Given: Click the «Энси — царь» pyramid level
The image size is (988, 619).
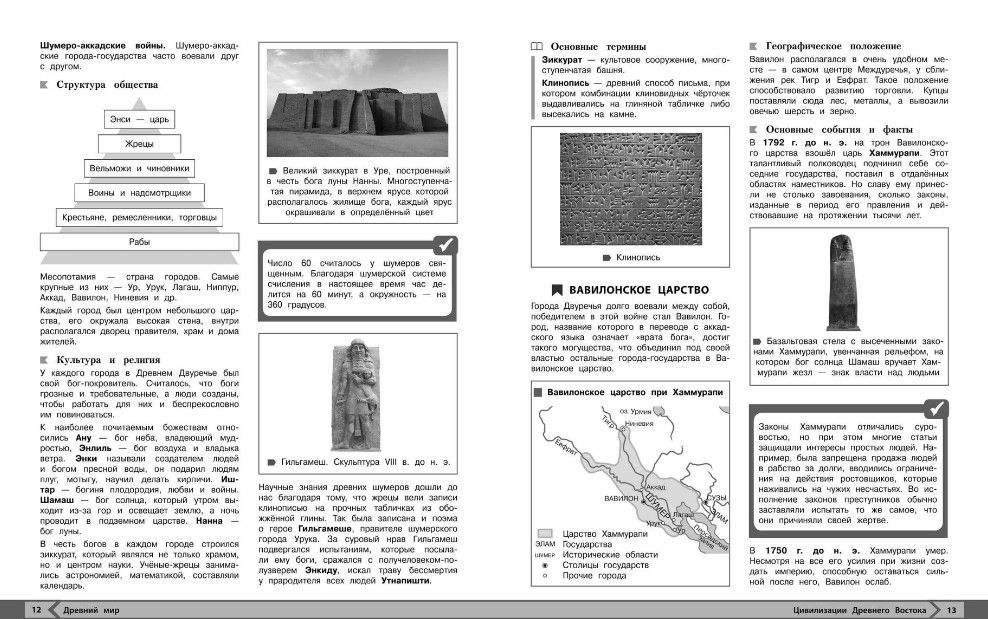Looking at the screenshot, I should coord(139,120).
